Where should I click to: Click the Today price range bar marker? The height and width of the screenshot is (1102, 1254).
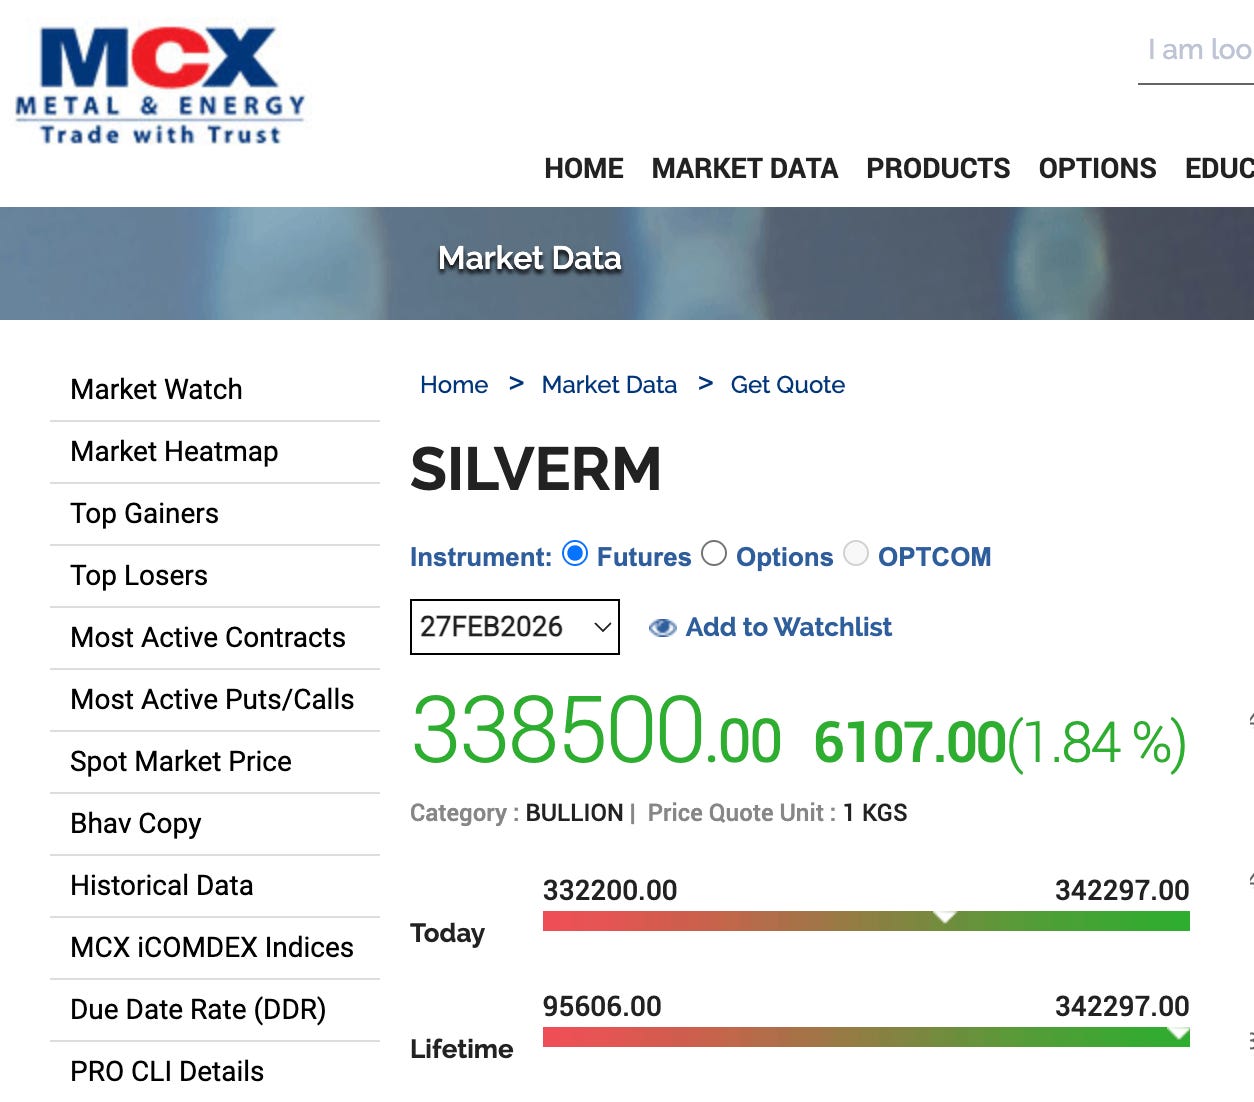945,916
